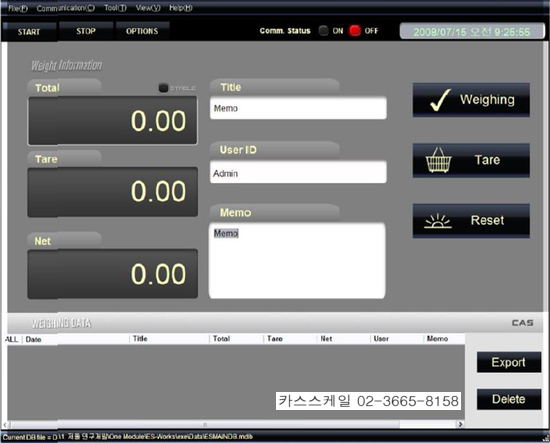Click the Tare weight value display
550x443 pixels.
click(113, 192)
